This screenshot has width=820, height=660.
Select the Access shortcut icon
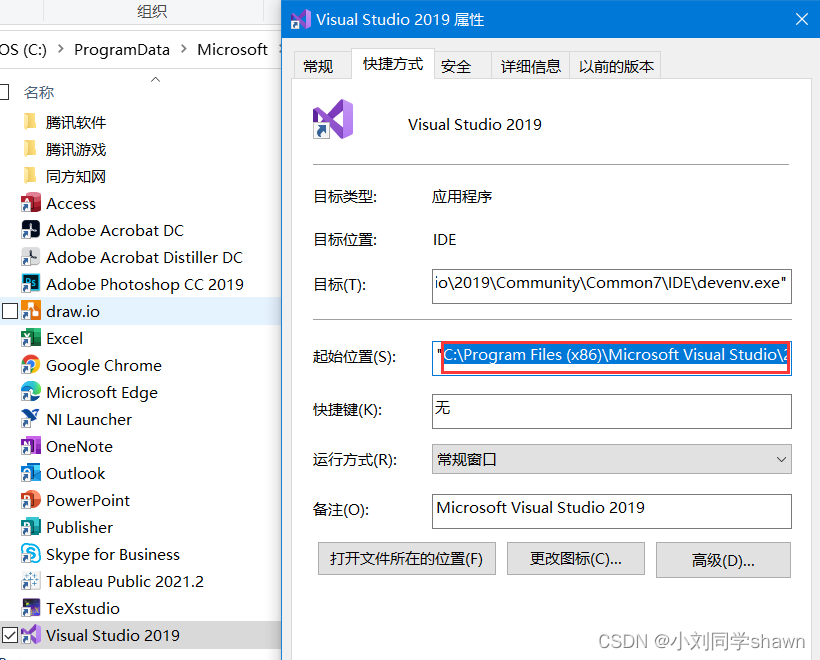pyautogui.click(x=31, y=203)
